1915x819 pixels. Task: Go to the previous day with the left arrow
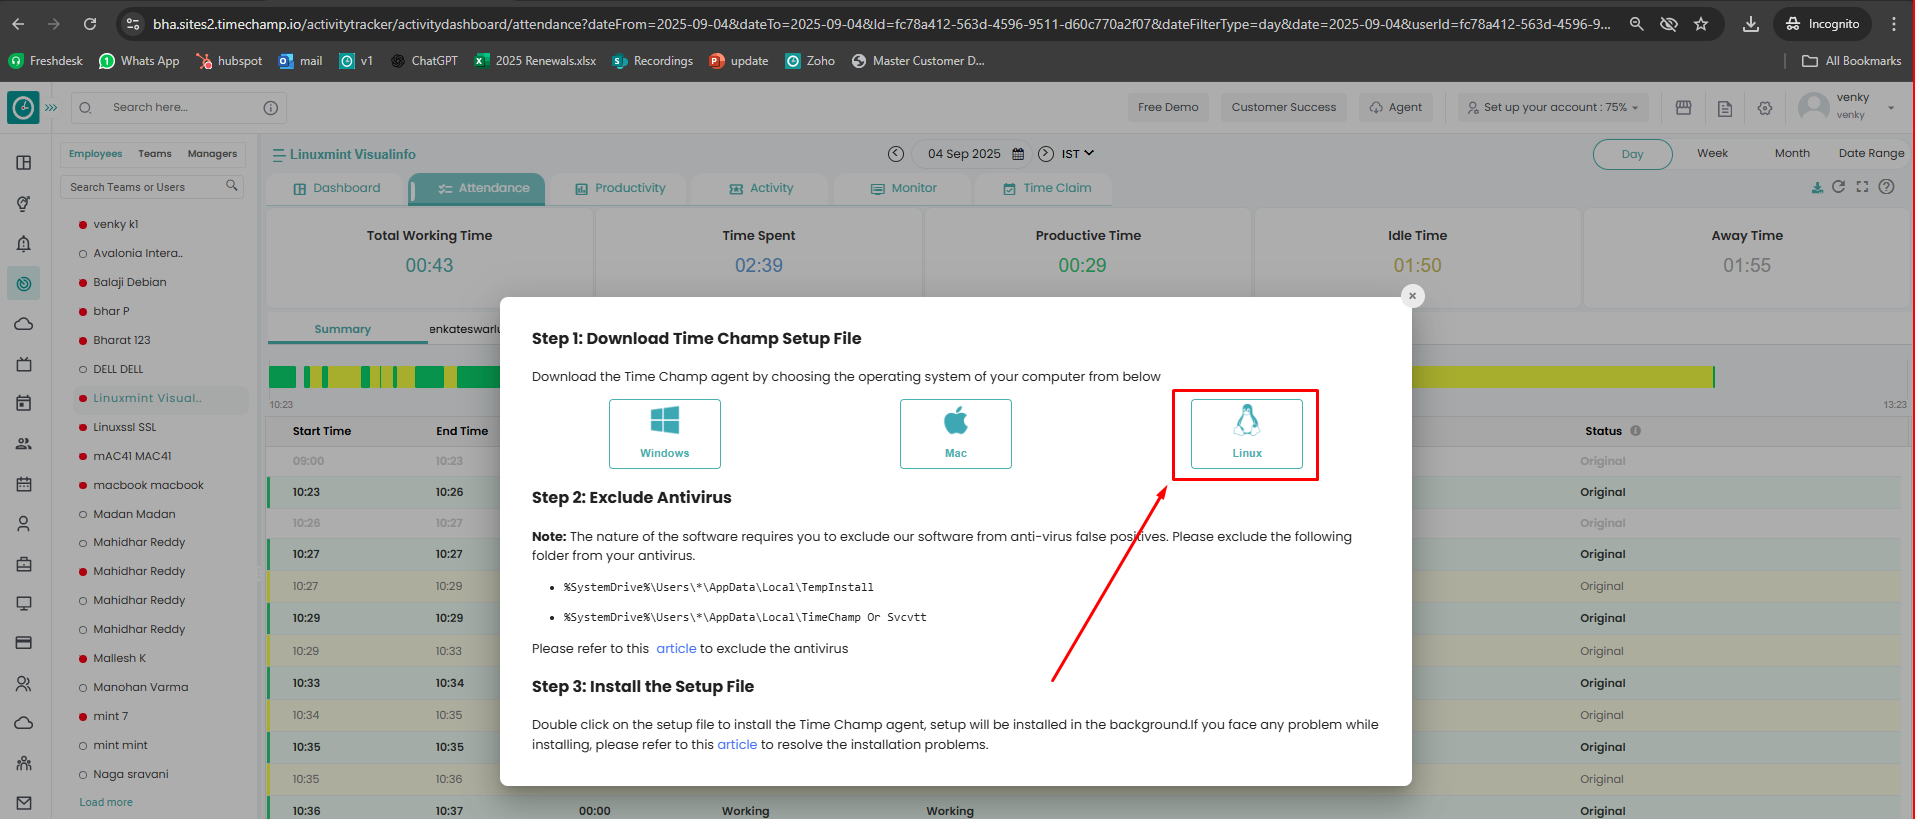pos(896,154)
